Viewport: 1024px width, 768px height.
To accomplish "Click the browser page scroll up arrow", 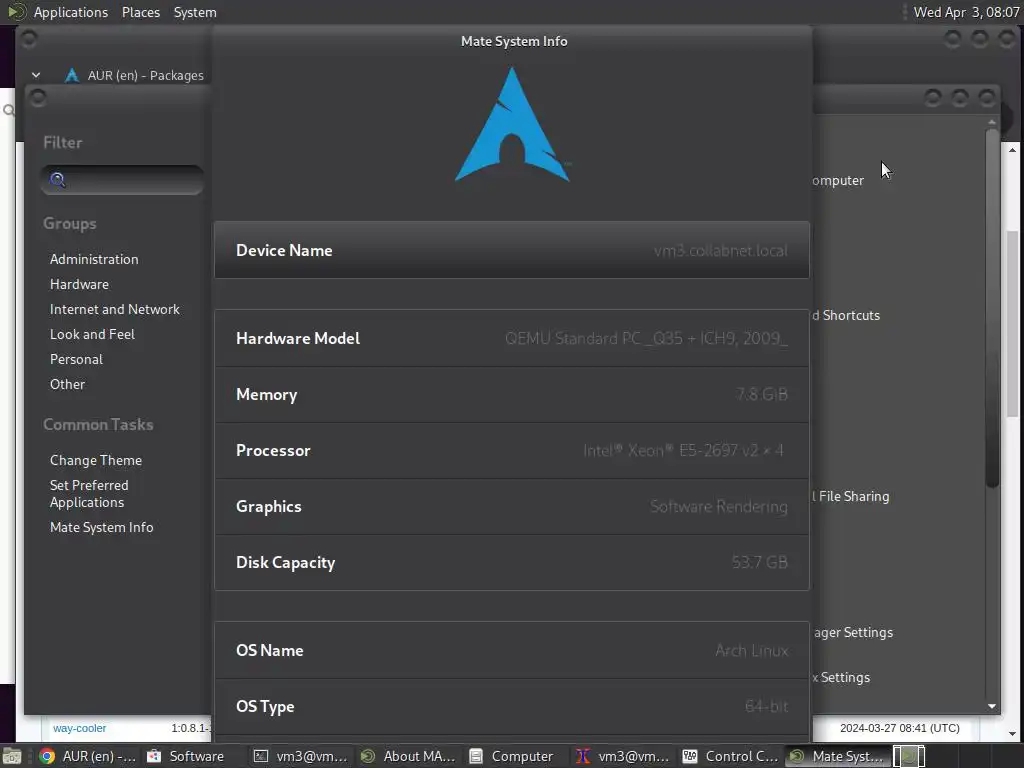I will click(1012, 150).
